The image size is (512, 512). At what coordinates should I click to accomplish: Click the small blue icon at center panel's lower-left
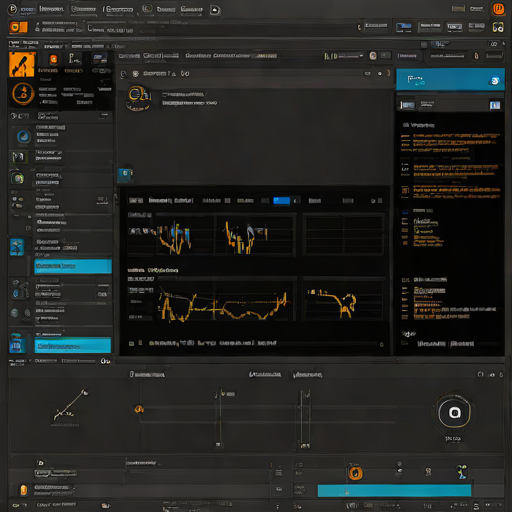point(125,174)
